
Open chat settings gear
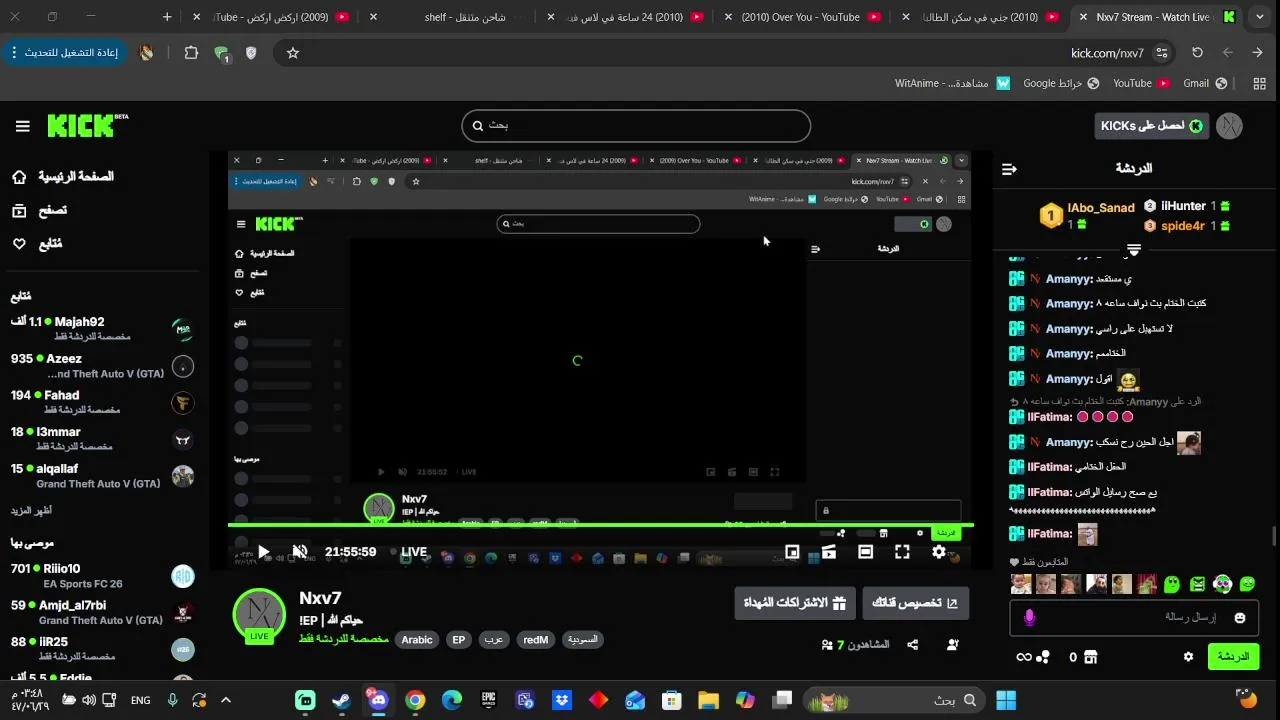tap(1188, 657)
